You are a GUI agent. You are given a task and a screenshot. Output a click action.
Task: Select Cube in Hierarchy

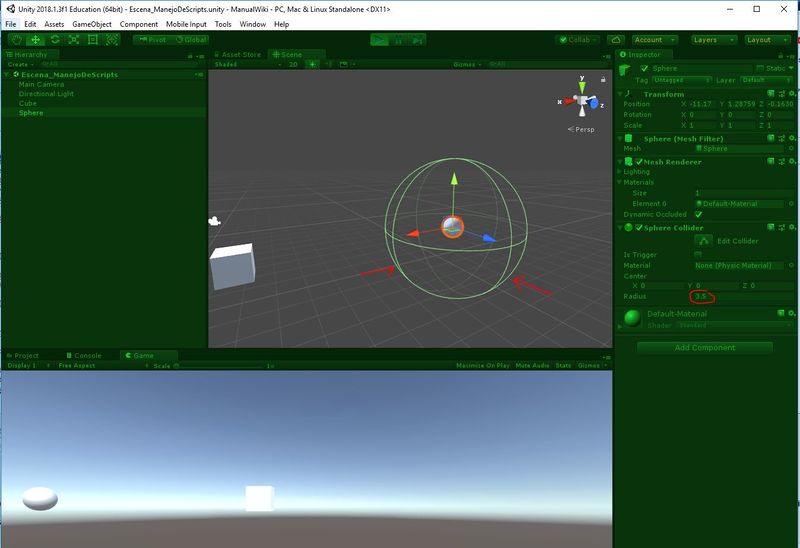pyautogui.click(x=28, y=103)
